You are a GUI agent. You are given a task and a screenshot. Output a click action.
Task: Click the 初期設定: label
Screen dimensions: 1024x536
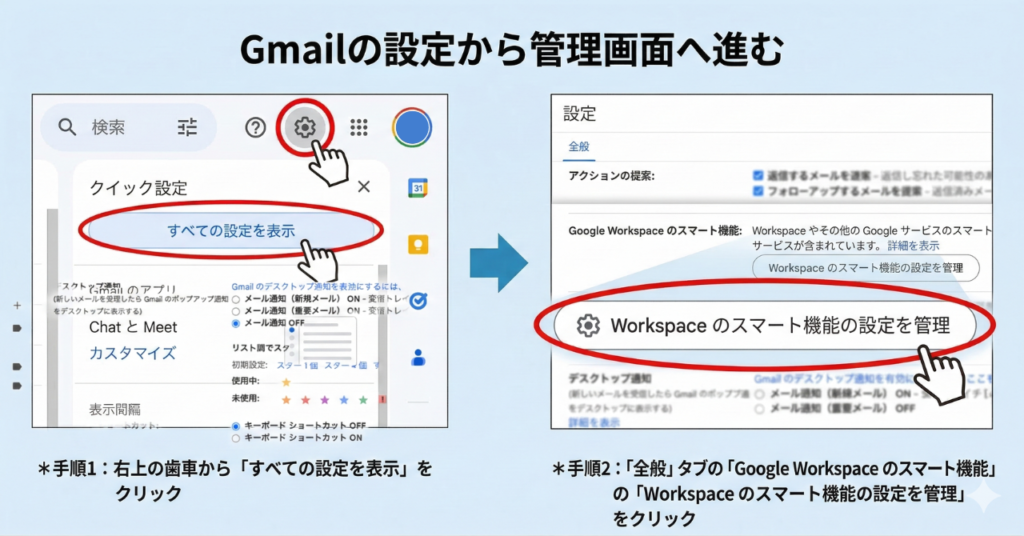coord(249,365)
